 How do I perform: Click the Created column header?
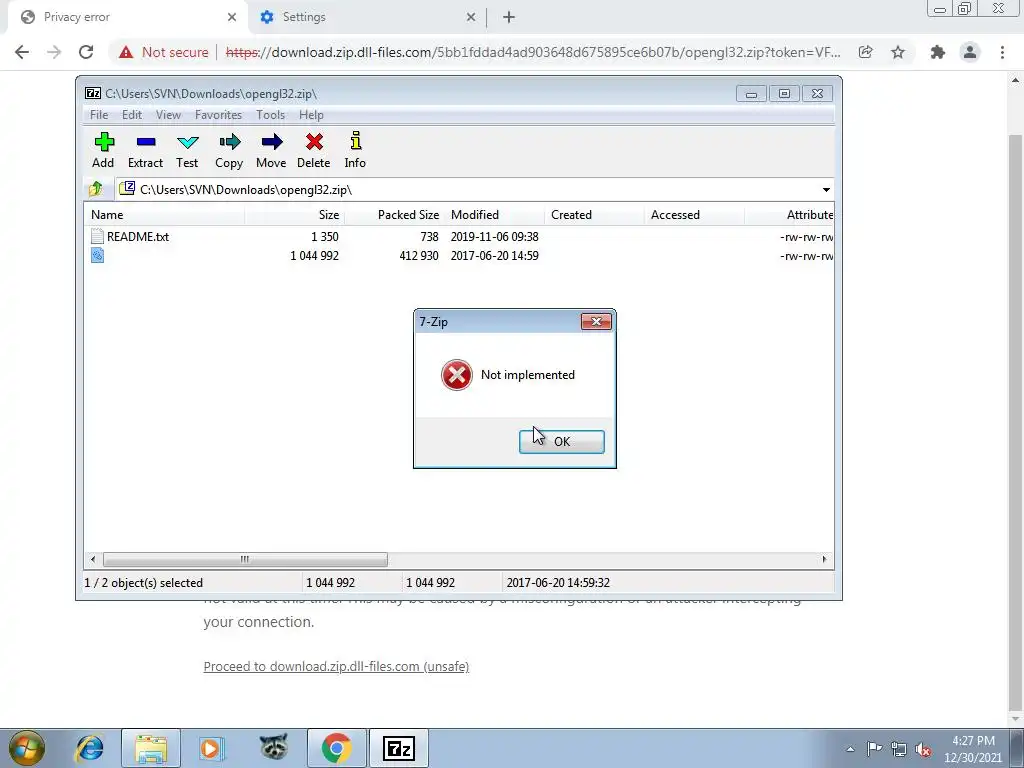[x=594, y=215]
